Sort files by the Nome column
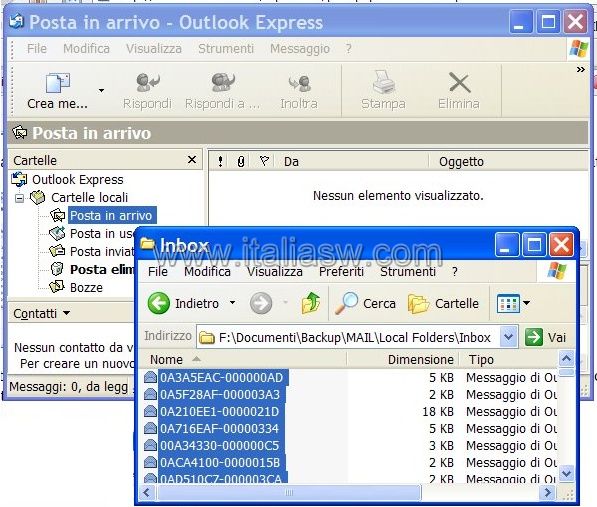597x507 pixels. 243,359
